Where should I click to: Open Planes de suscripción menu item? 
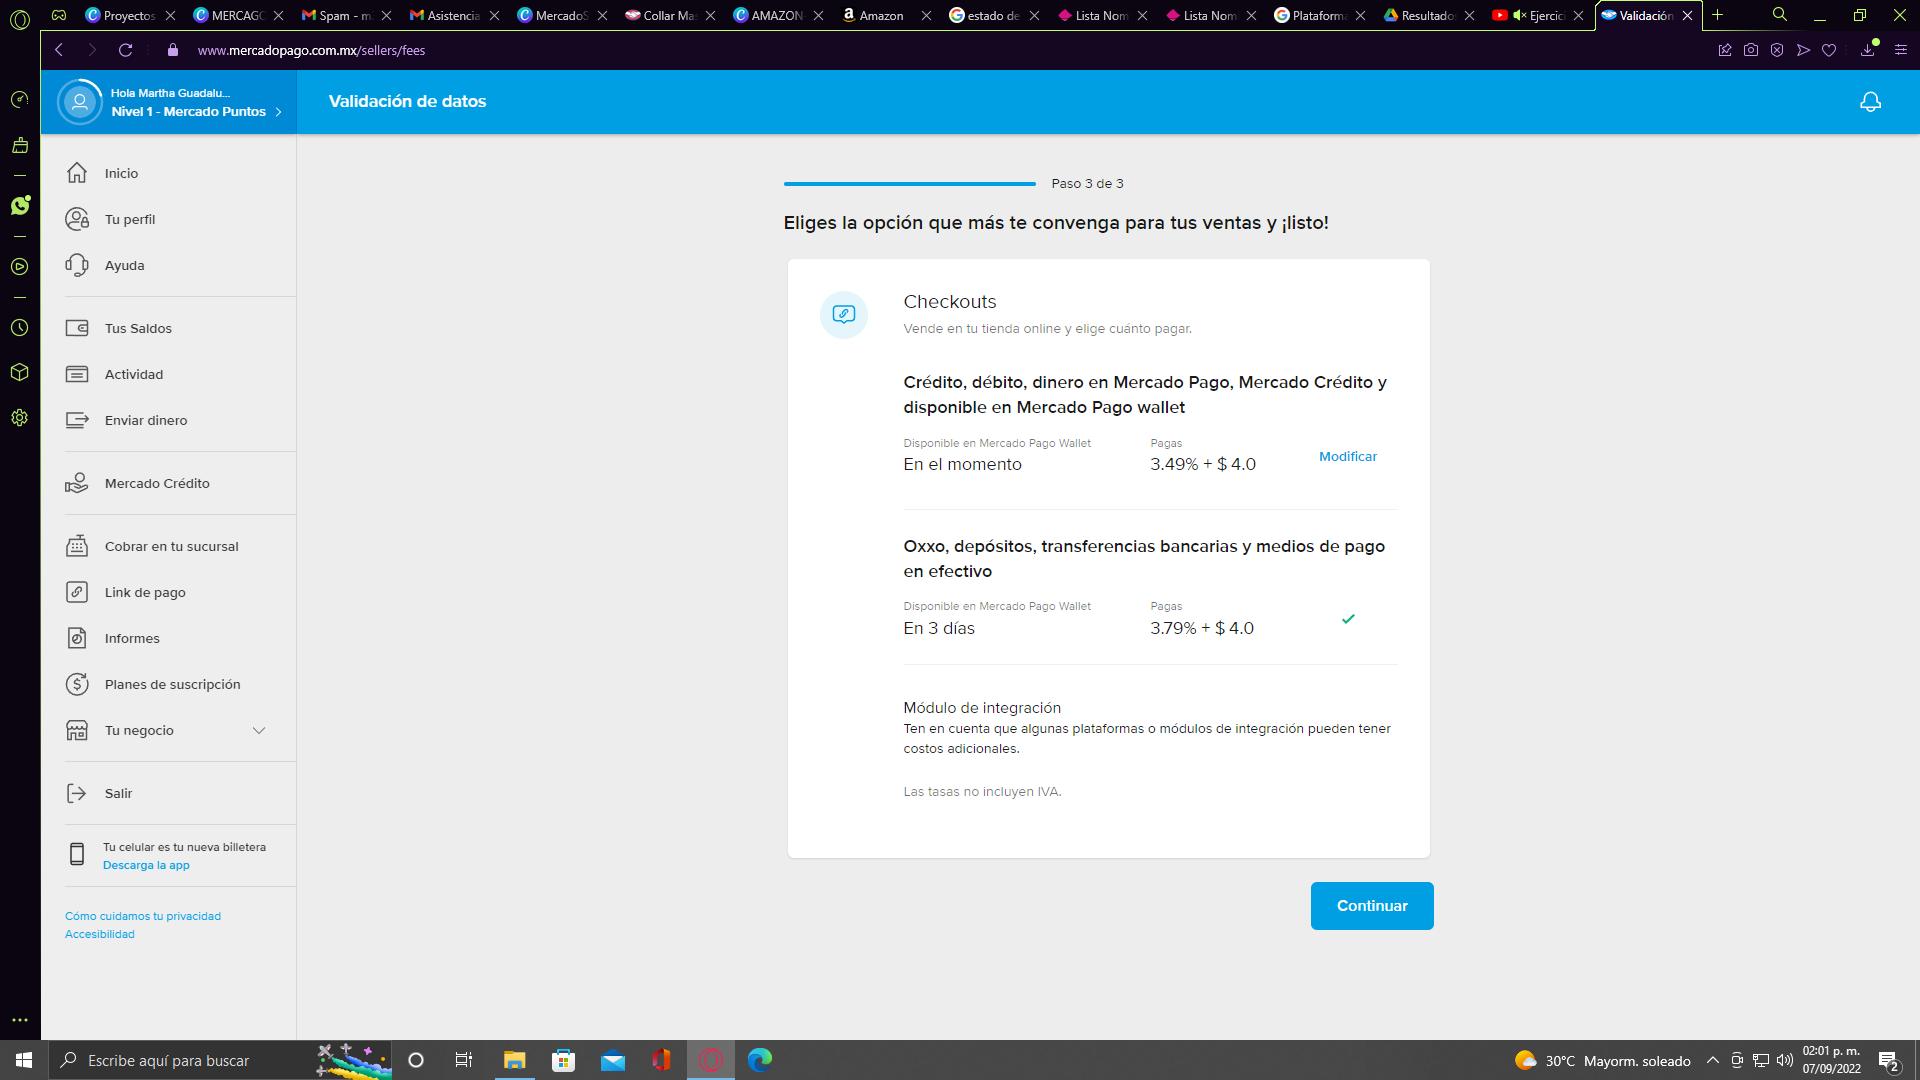[172, 684]
